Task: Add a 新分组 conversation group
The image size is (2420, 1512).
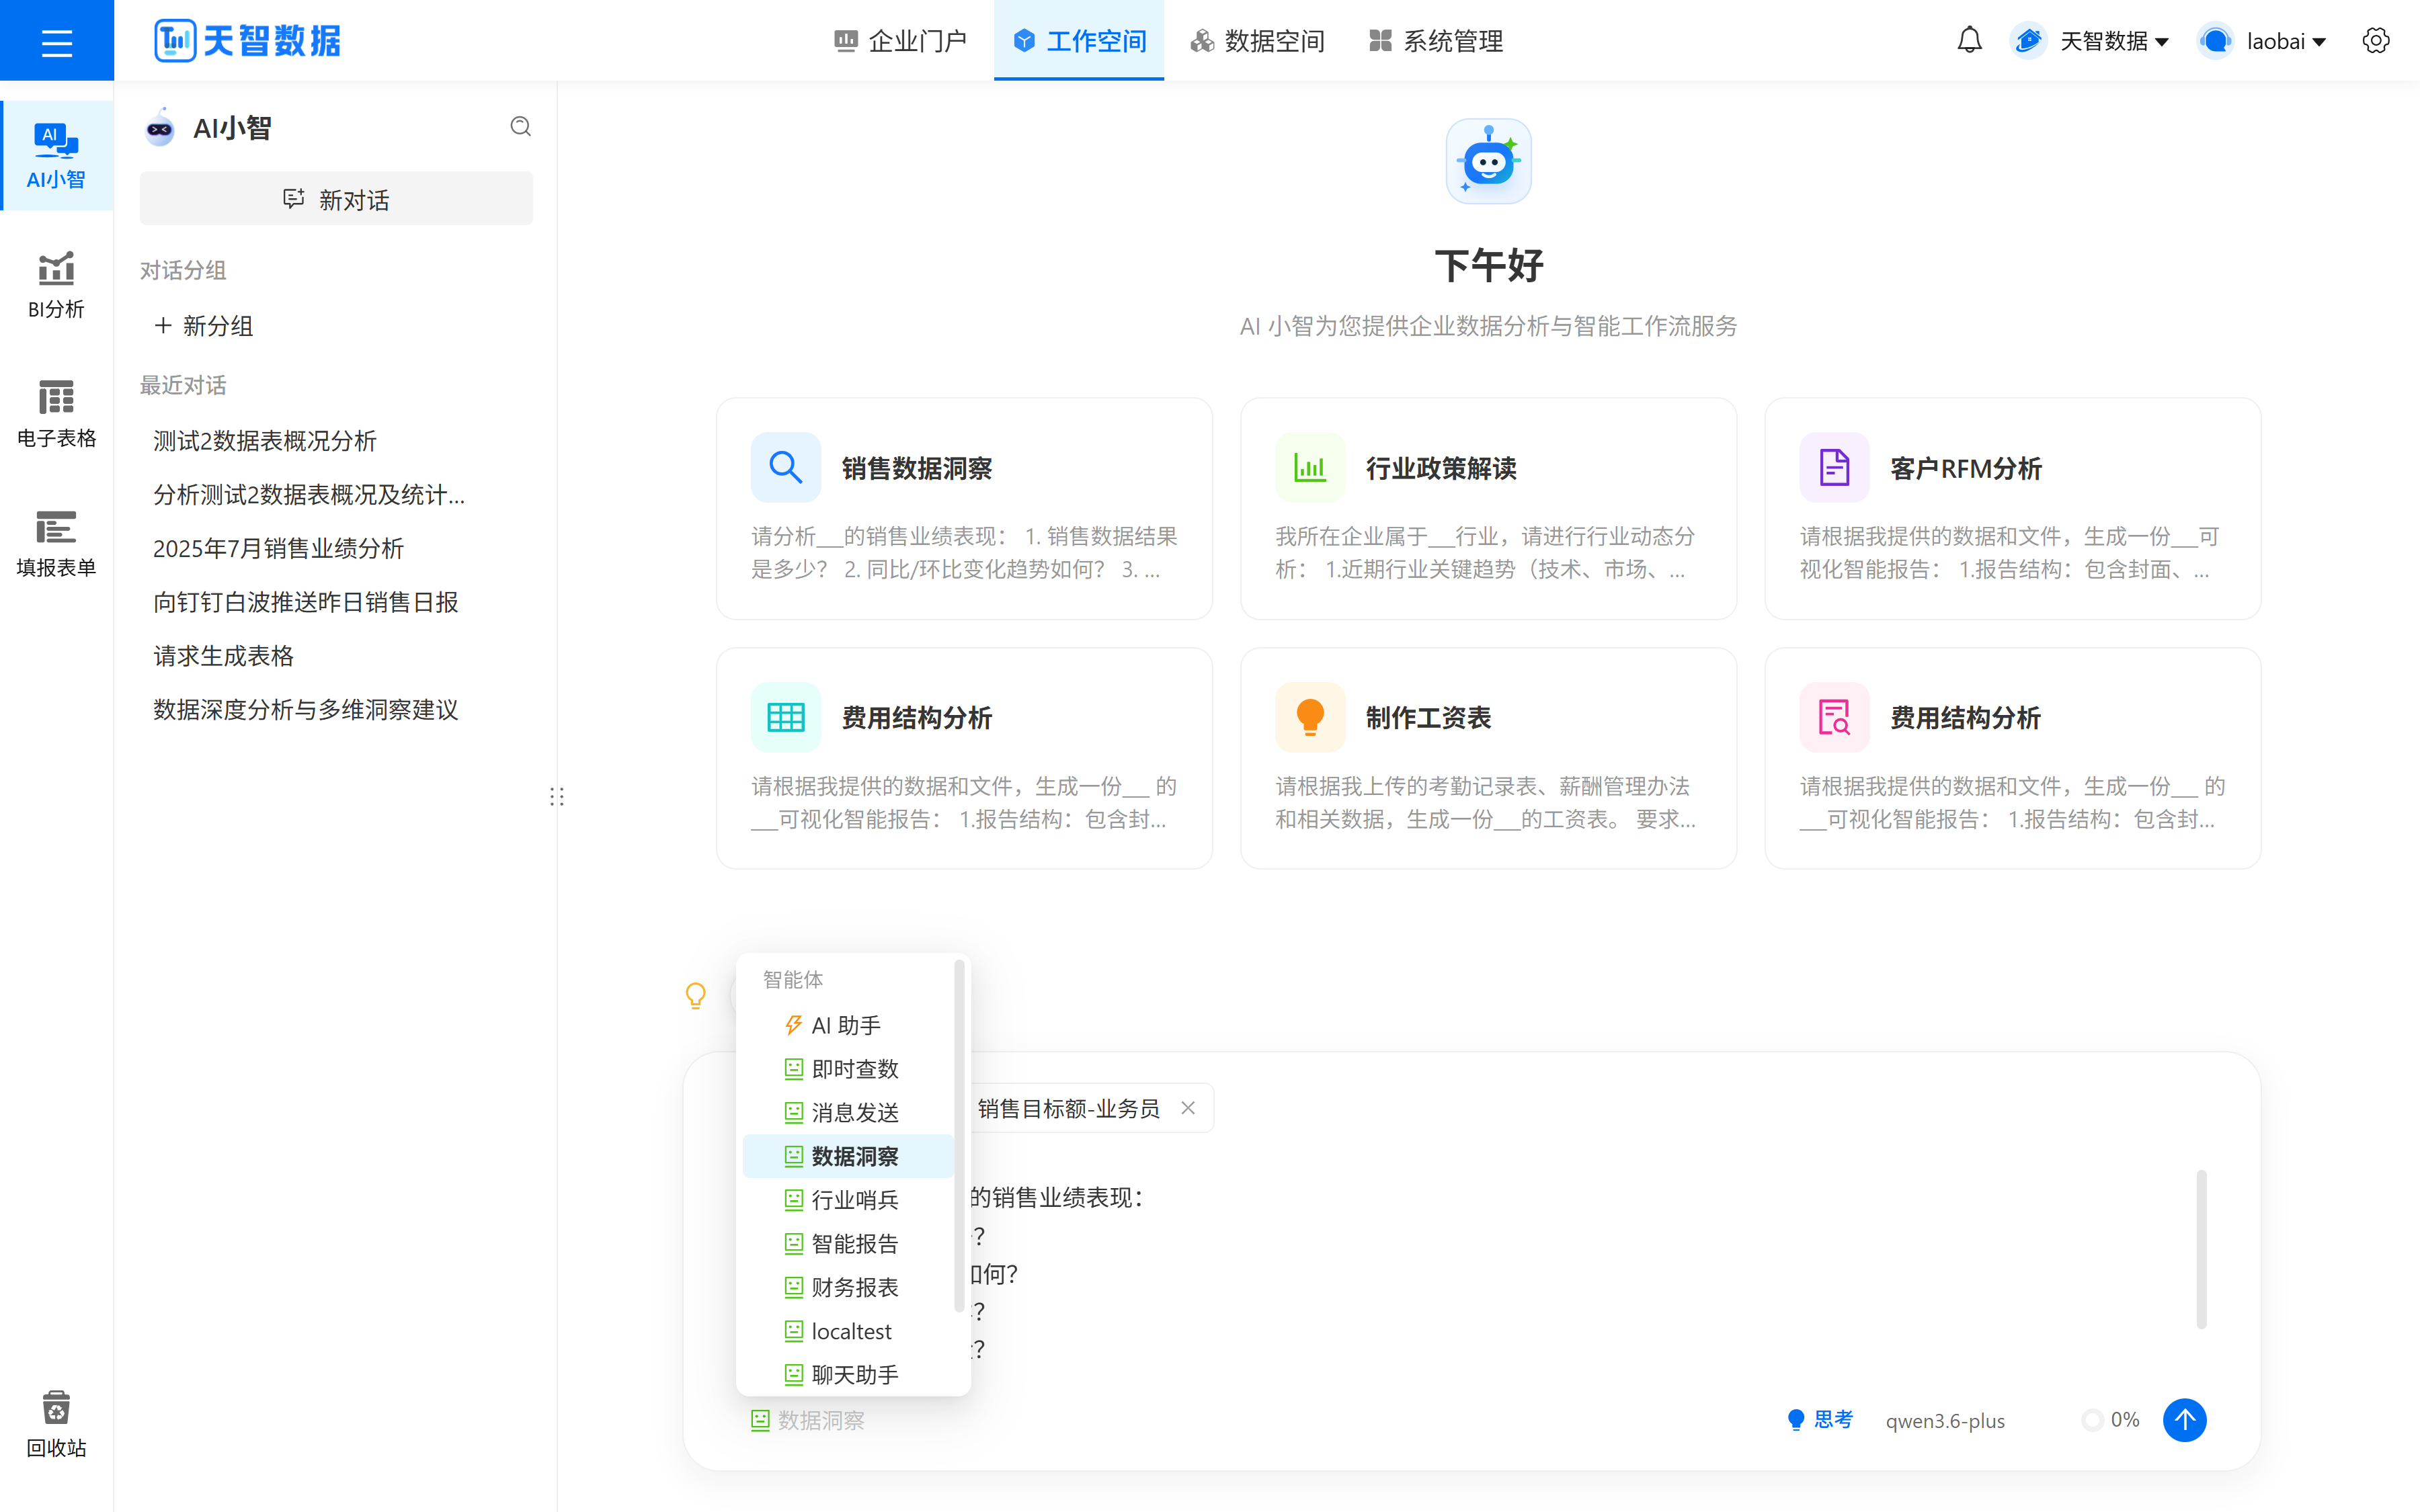Action: (204, 326)
